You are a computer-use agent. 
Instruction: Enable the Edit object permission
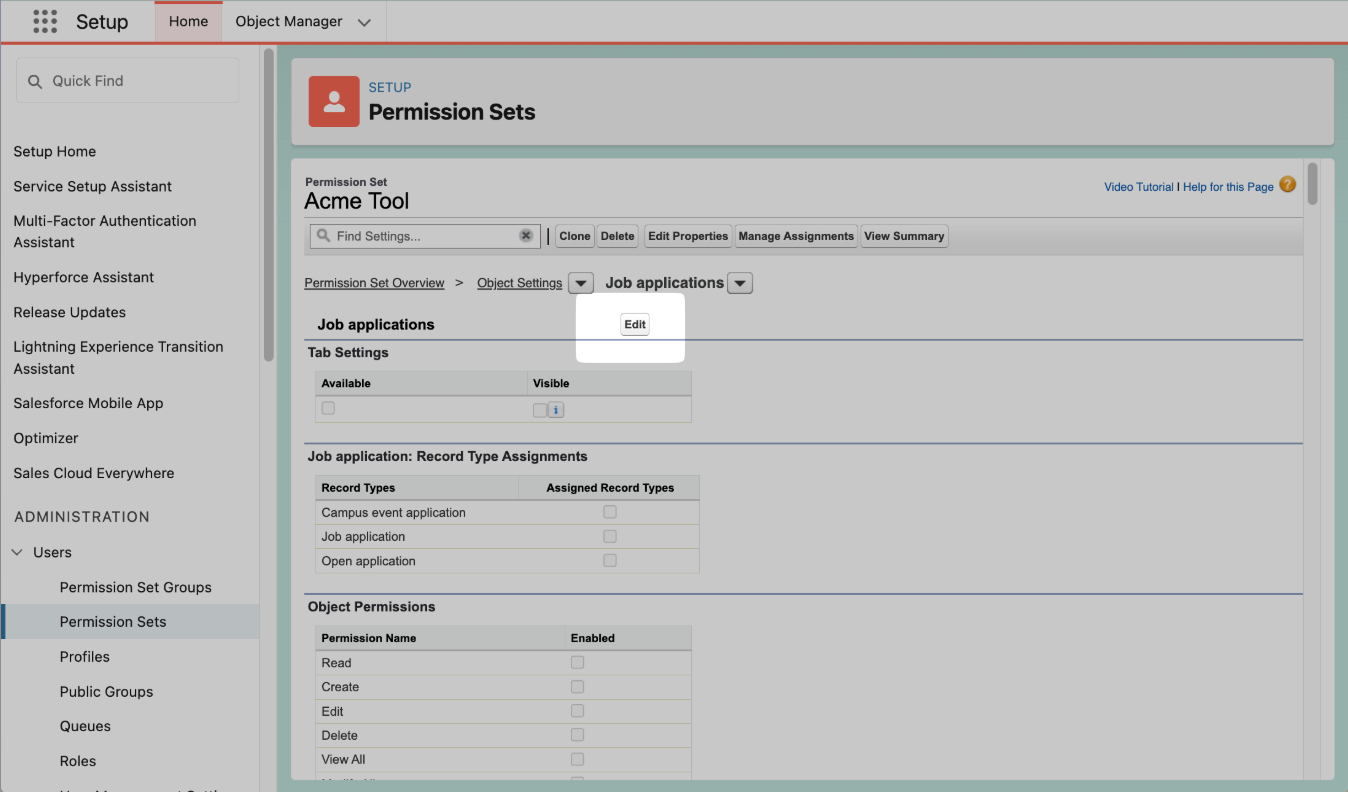(x=577, y=711)
